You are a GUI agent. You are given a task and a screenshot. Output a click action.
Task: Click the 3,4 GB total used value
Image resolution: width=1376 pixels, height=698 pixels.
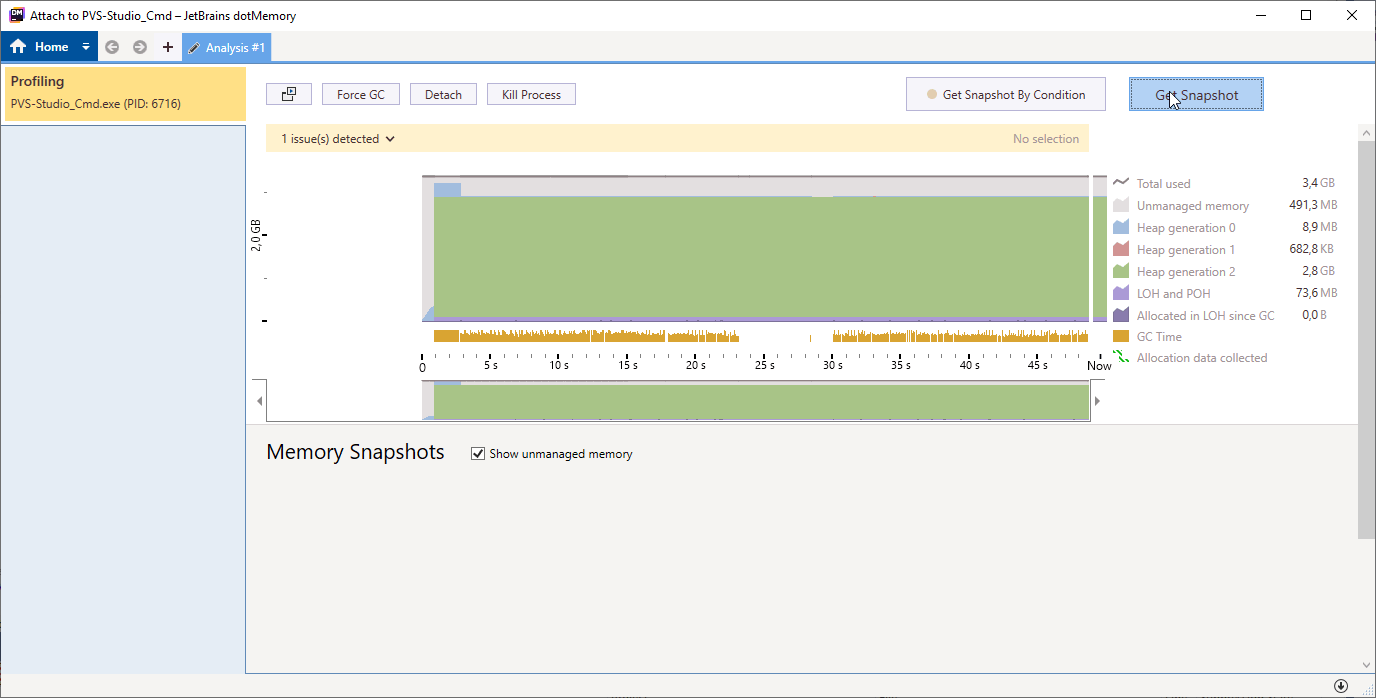click(1318, 183)
